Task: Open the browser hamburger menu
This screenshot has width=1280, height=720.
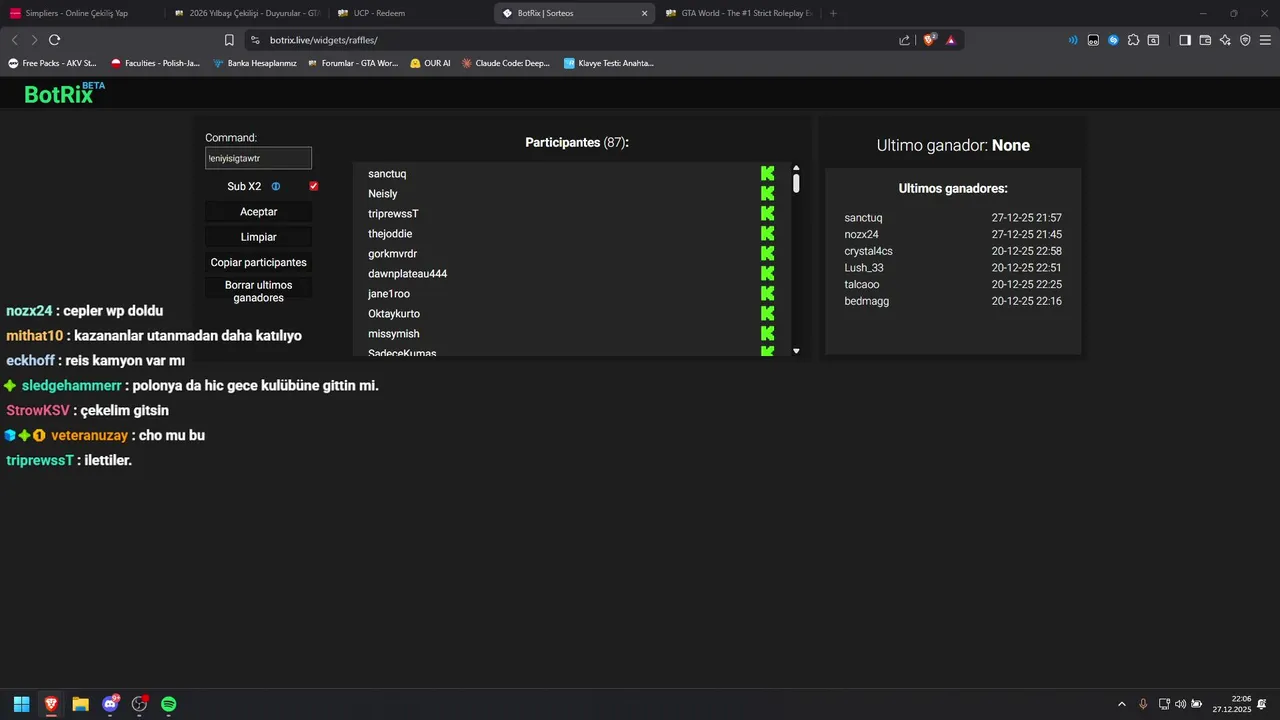Action: tap(1265, 40)
